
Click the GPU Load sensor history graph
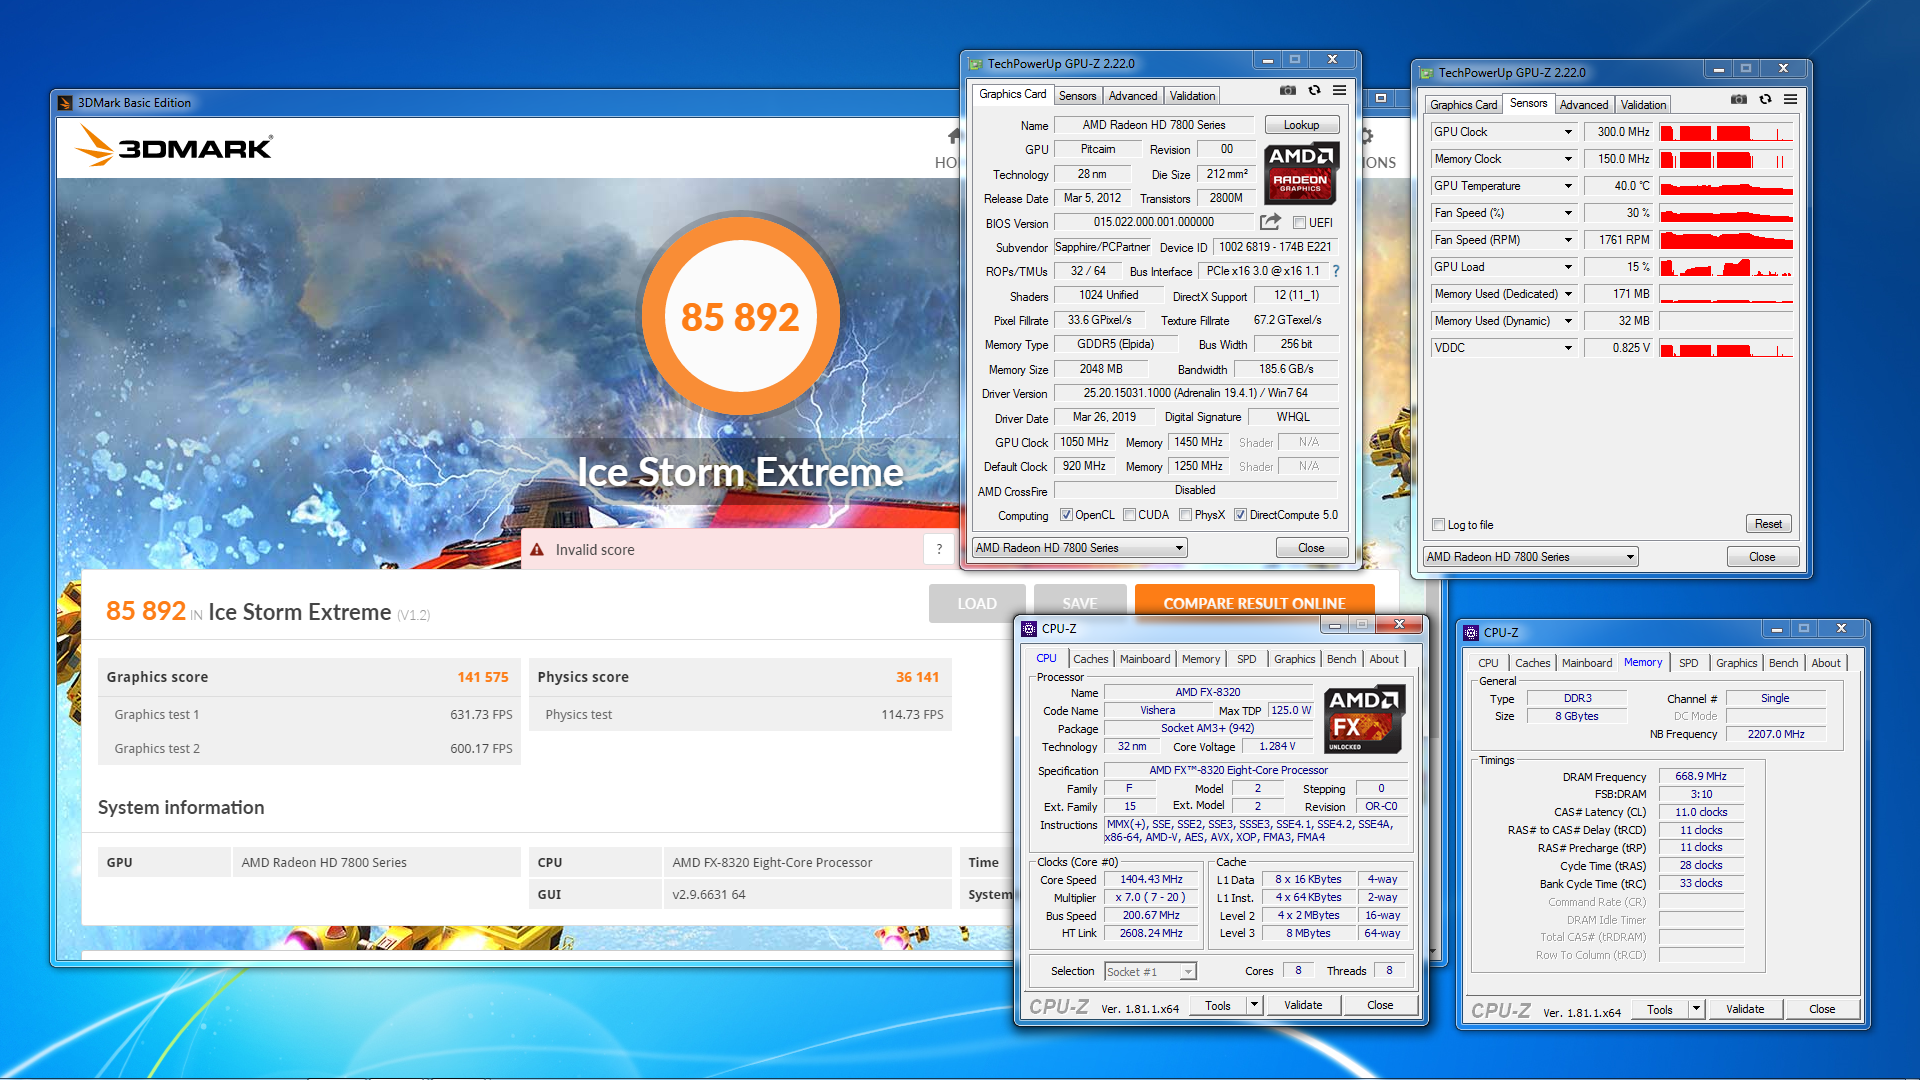pyautogui.click(x=1726, y=267)
